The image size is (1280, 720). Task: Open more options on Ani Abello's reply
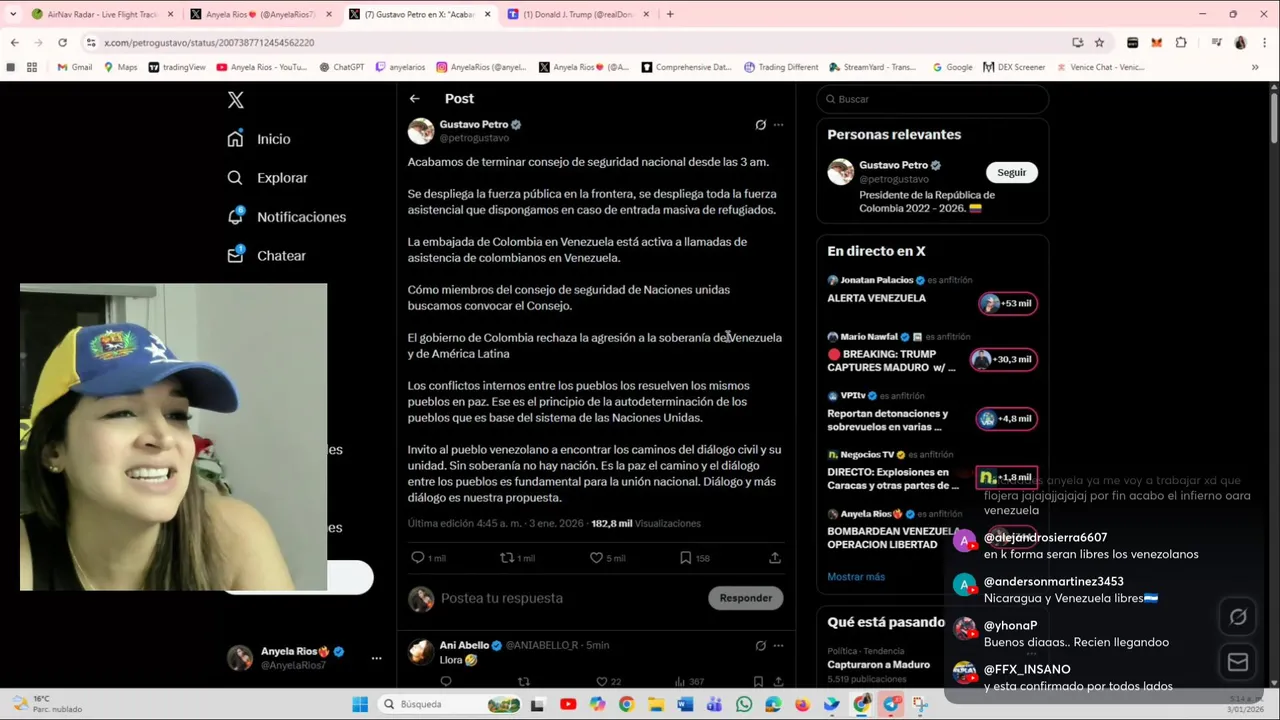(778, 646)
